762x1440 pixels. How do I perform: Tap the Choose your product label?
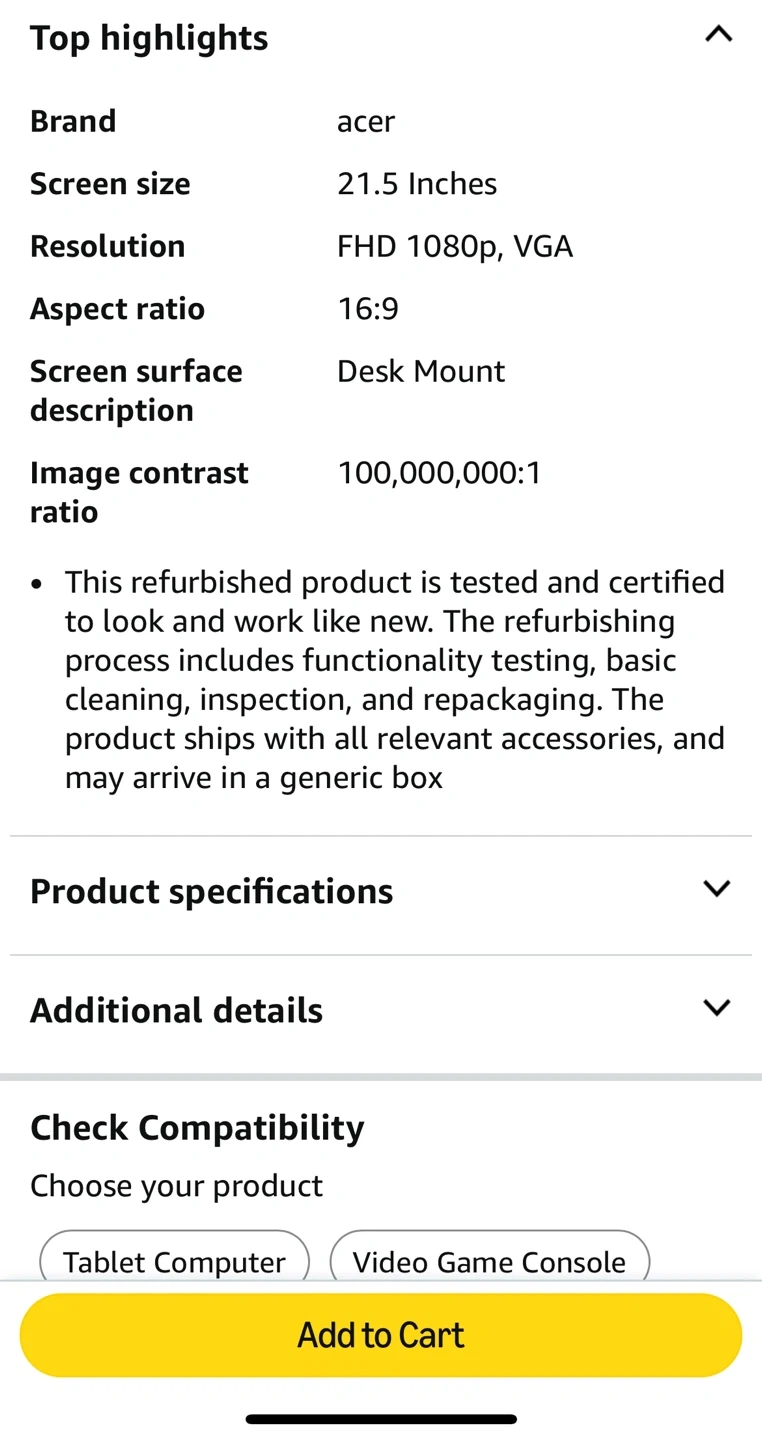[x=176, y=1186]
